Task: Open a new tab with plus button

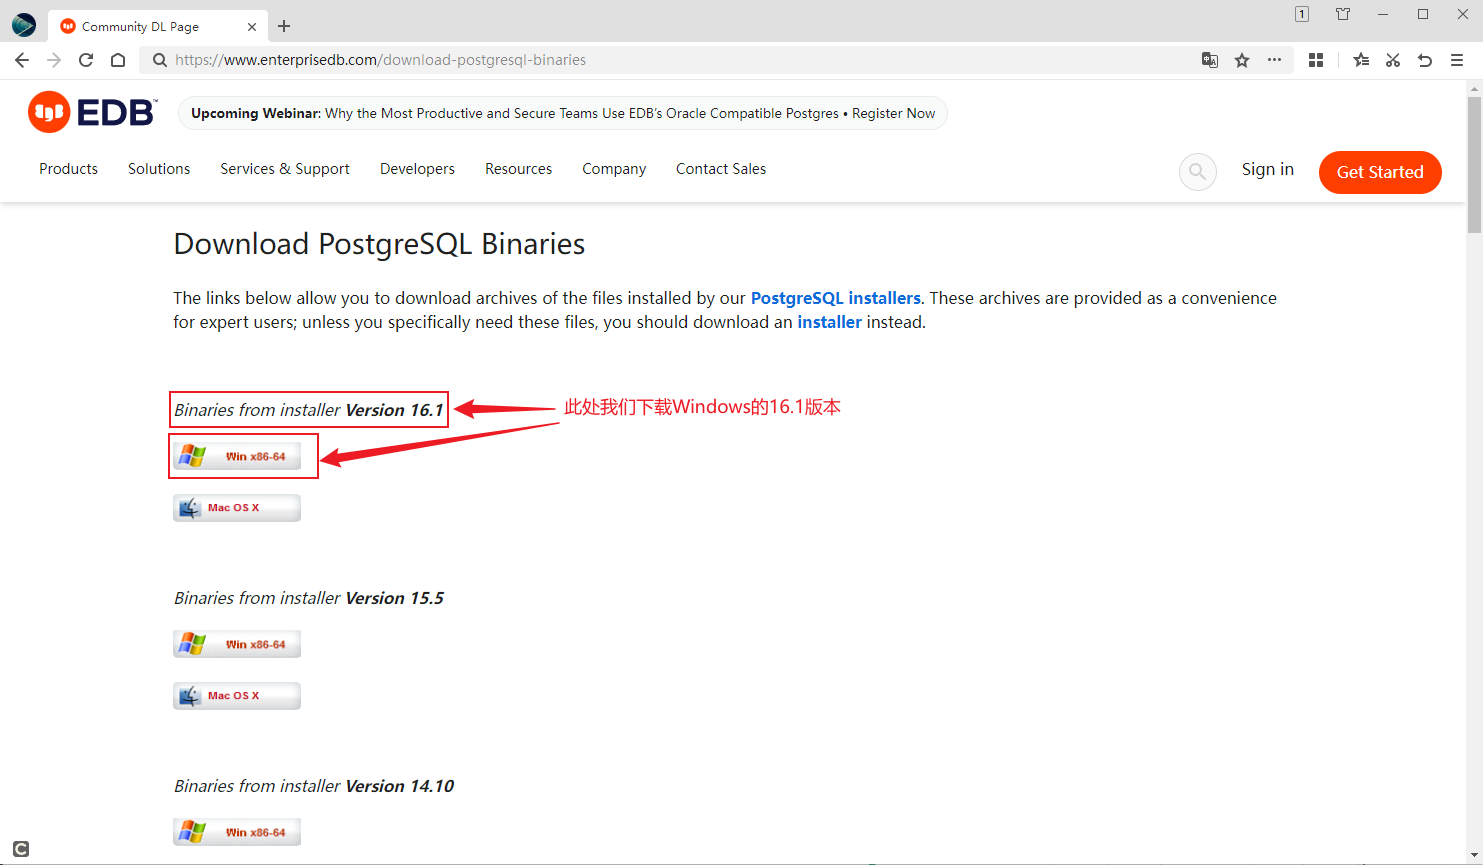Action: coord(284,26)
